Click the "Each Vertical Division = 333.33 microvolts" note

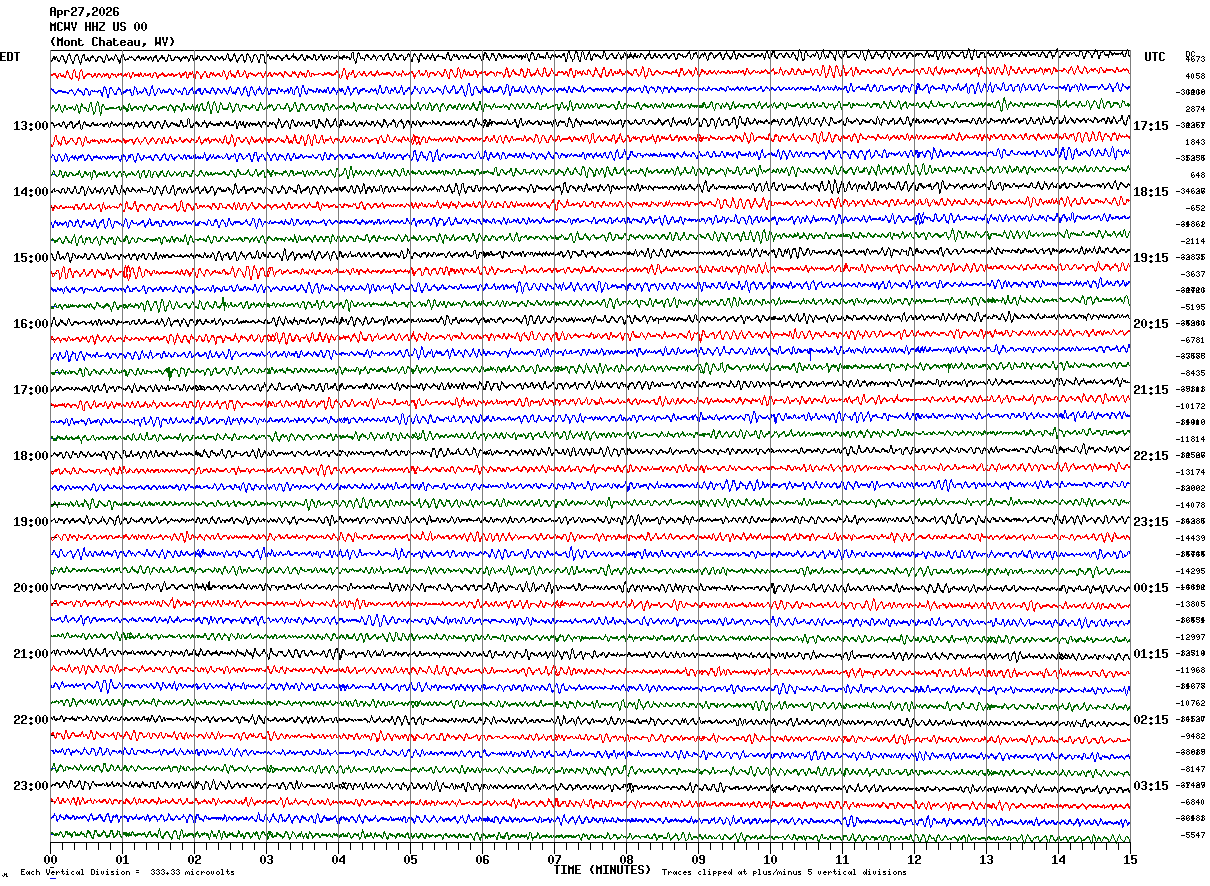[x=127, y=873]
